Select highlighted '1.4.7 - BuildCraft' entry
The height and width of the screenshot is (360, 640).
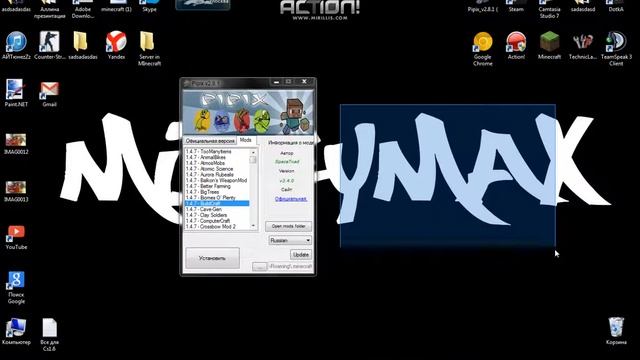coord(217,203)
